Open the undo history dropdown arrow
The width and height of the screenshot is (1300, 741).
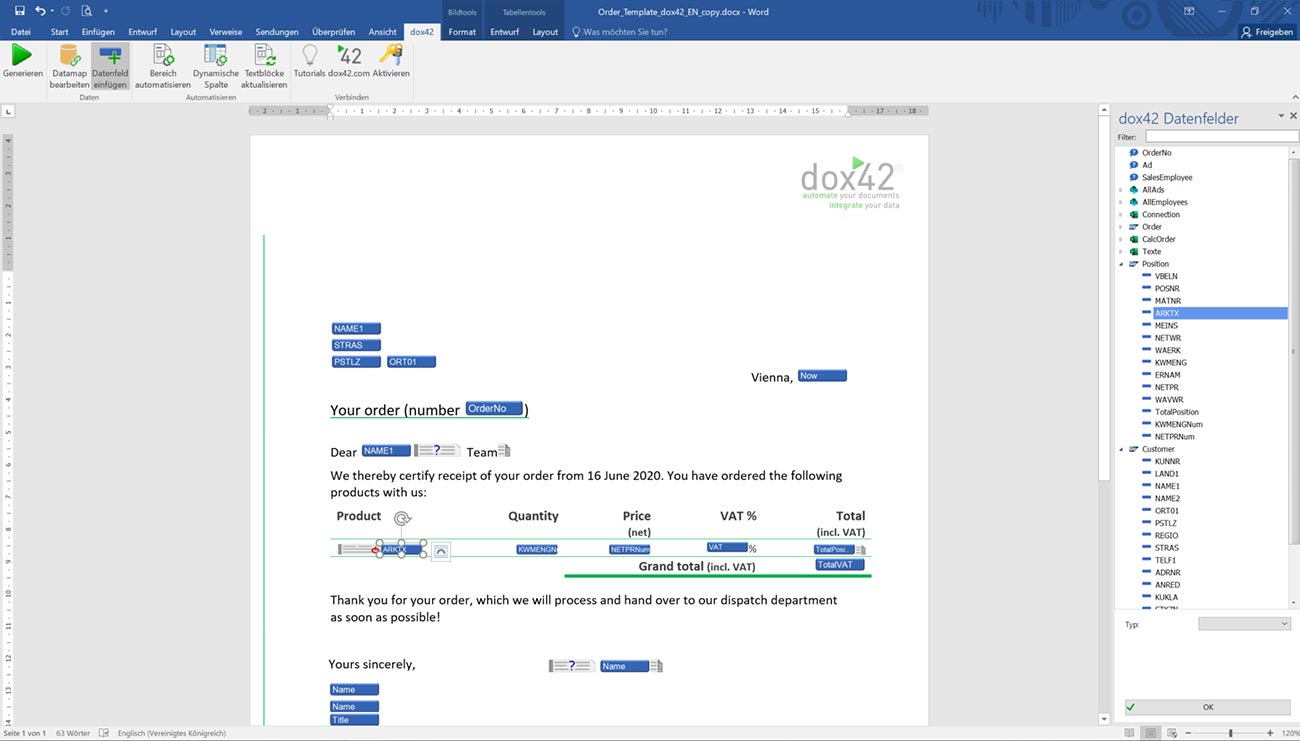click(52, 11)
